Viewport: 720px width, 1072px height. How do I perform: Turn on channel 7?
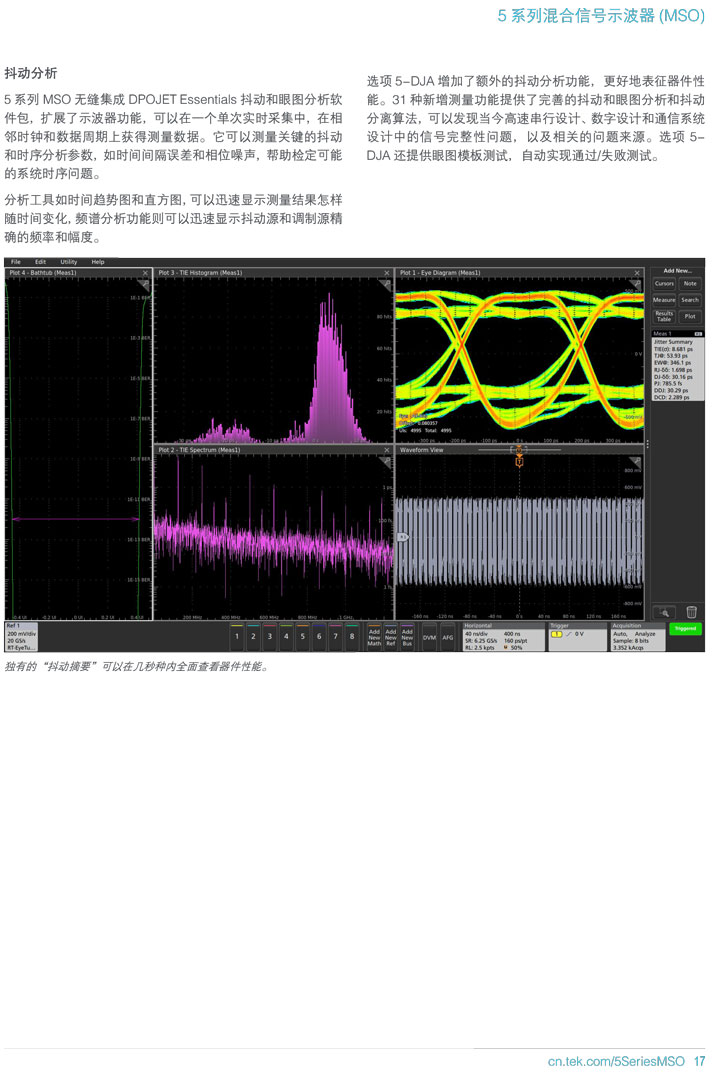[335, 636]
